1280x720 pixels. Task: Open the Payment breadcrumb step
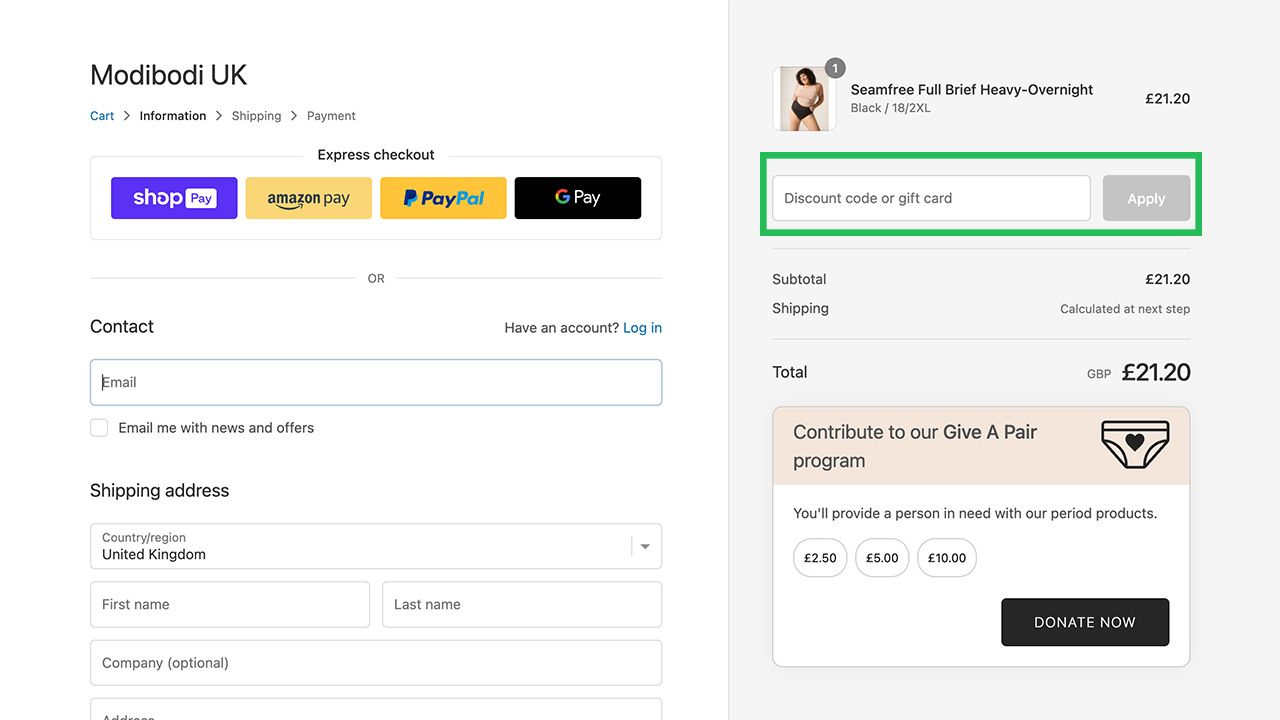[331, 116]
